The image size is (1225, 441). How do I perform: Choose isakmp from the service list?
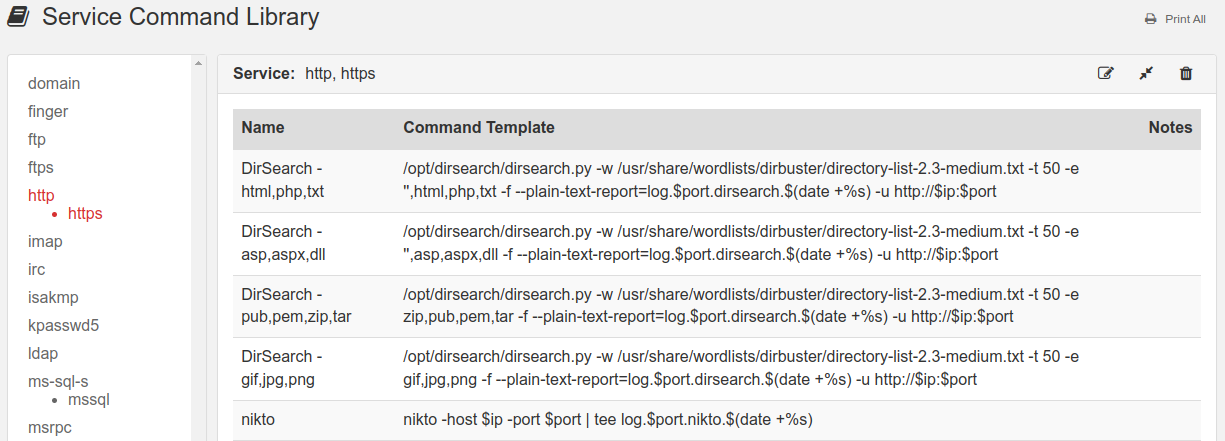pos(53,297)
